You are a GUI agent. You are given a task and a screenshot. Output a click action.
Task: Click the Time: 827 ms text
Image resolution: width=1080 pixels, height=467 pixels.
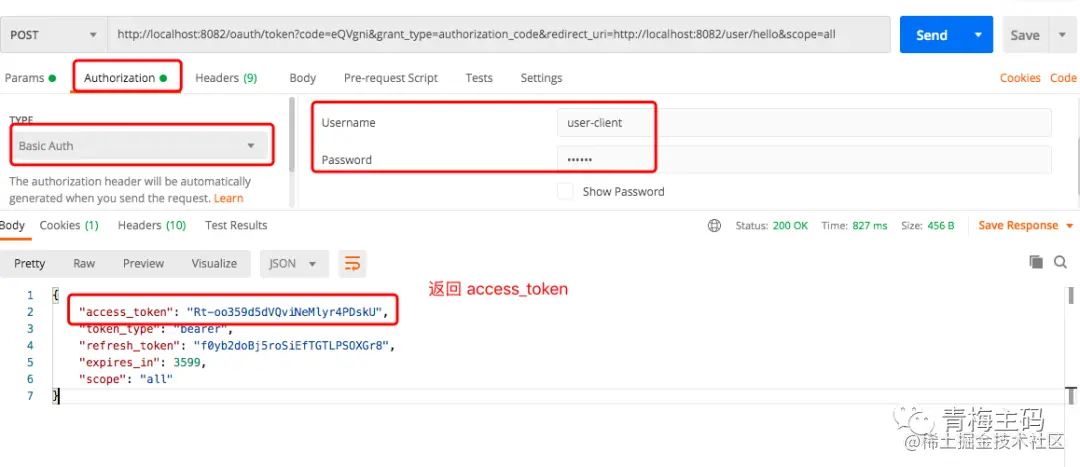tap(854, 225)
